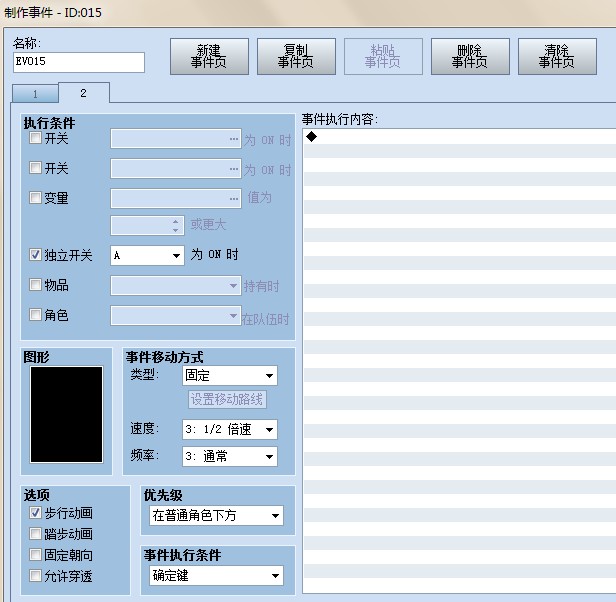Click the 删除事件页 button
The width and height of the screenshot is (616, 602).
point(470,56)
